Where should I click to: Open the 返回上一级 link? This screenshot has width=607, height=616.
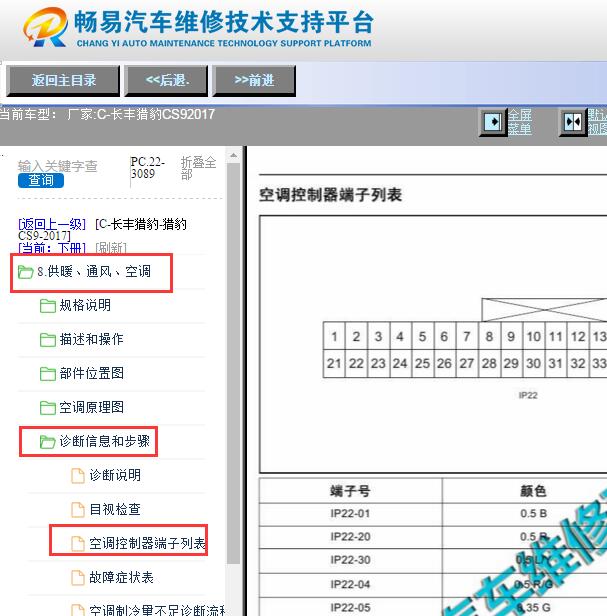[x=52, y=224]
